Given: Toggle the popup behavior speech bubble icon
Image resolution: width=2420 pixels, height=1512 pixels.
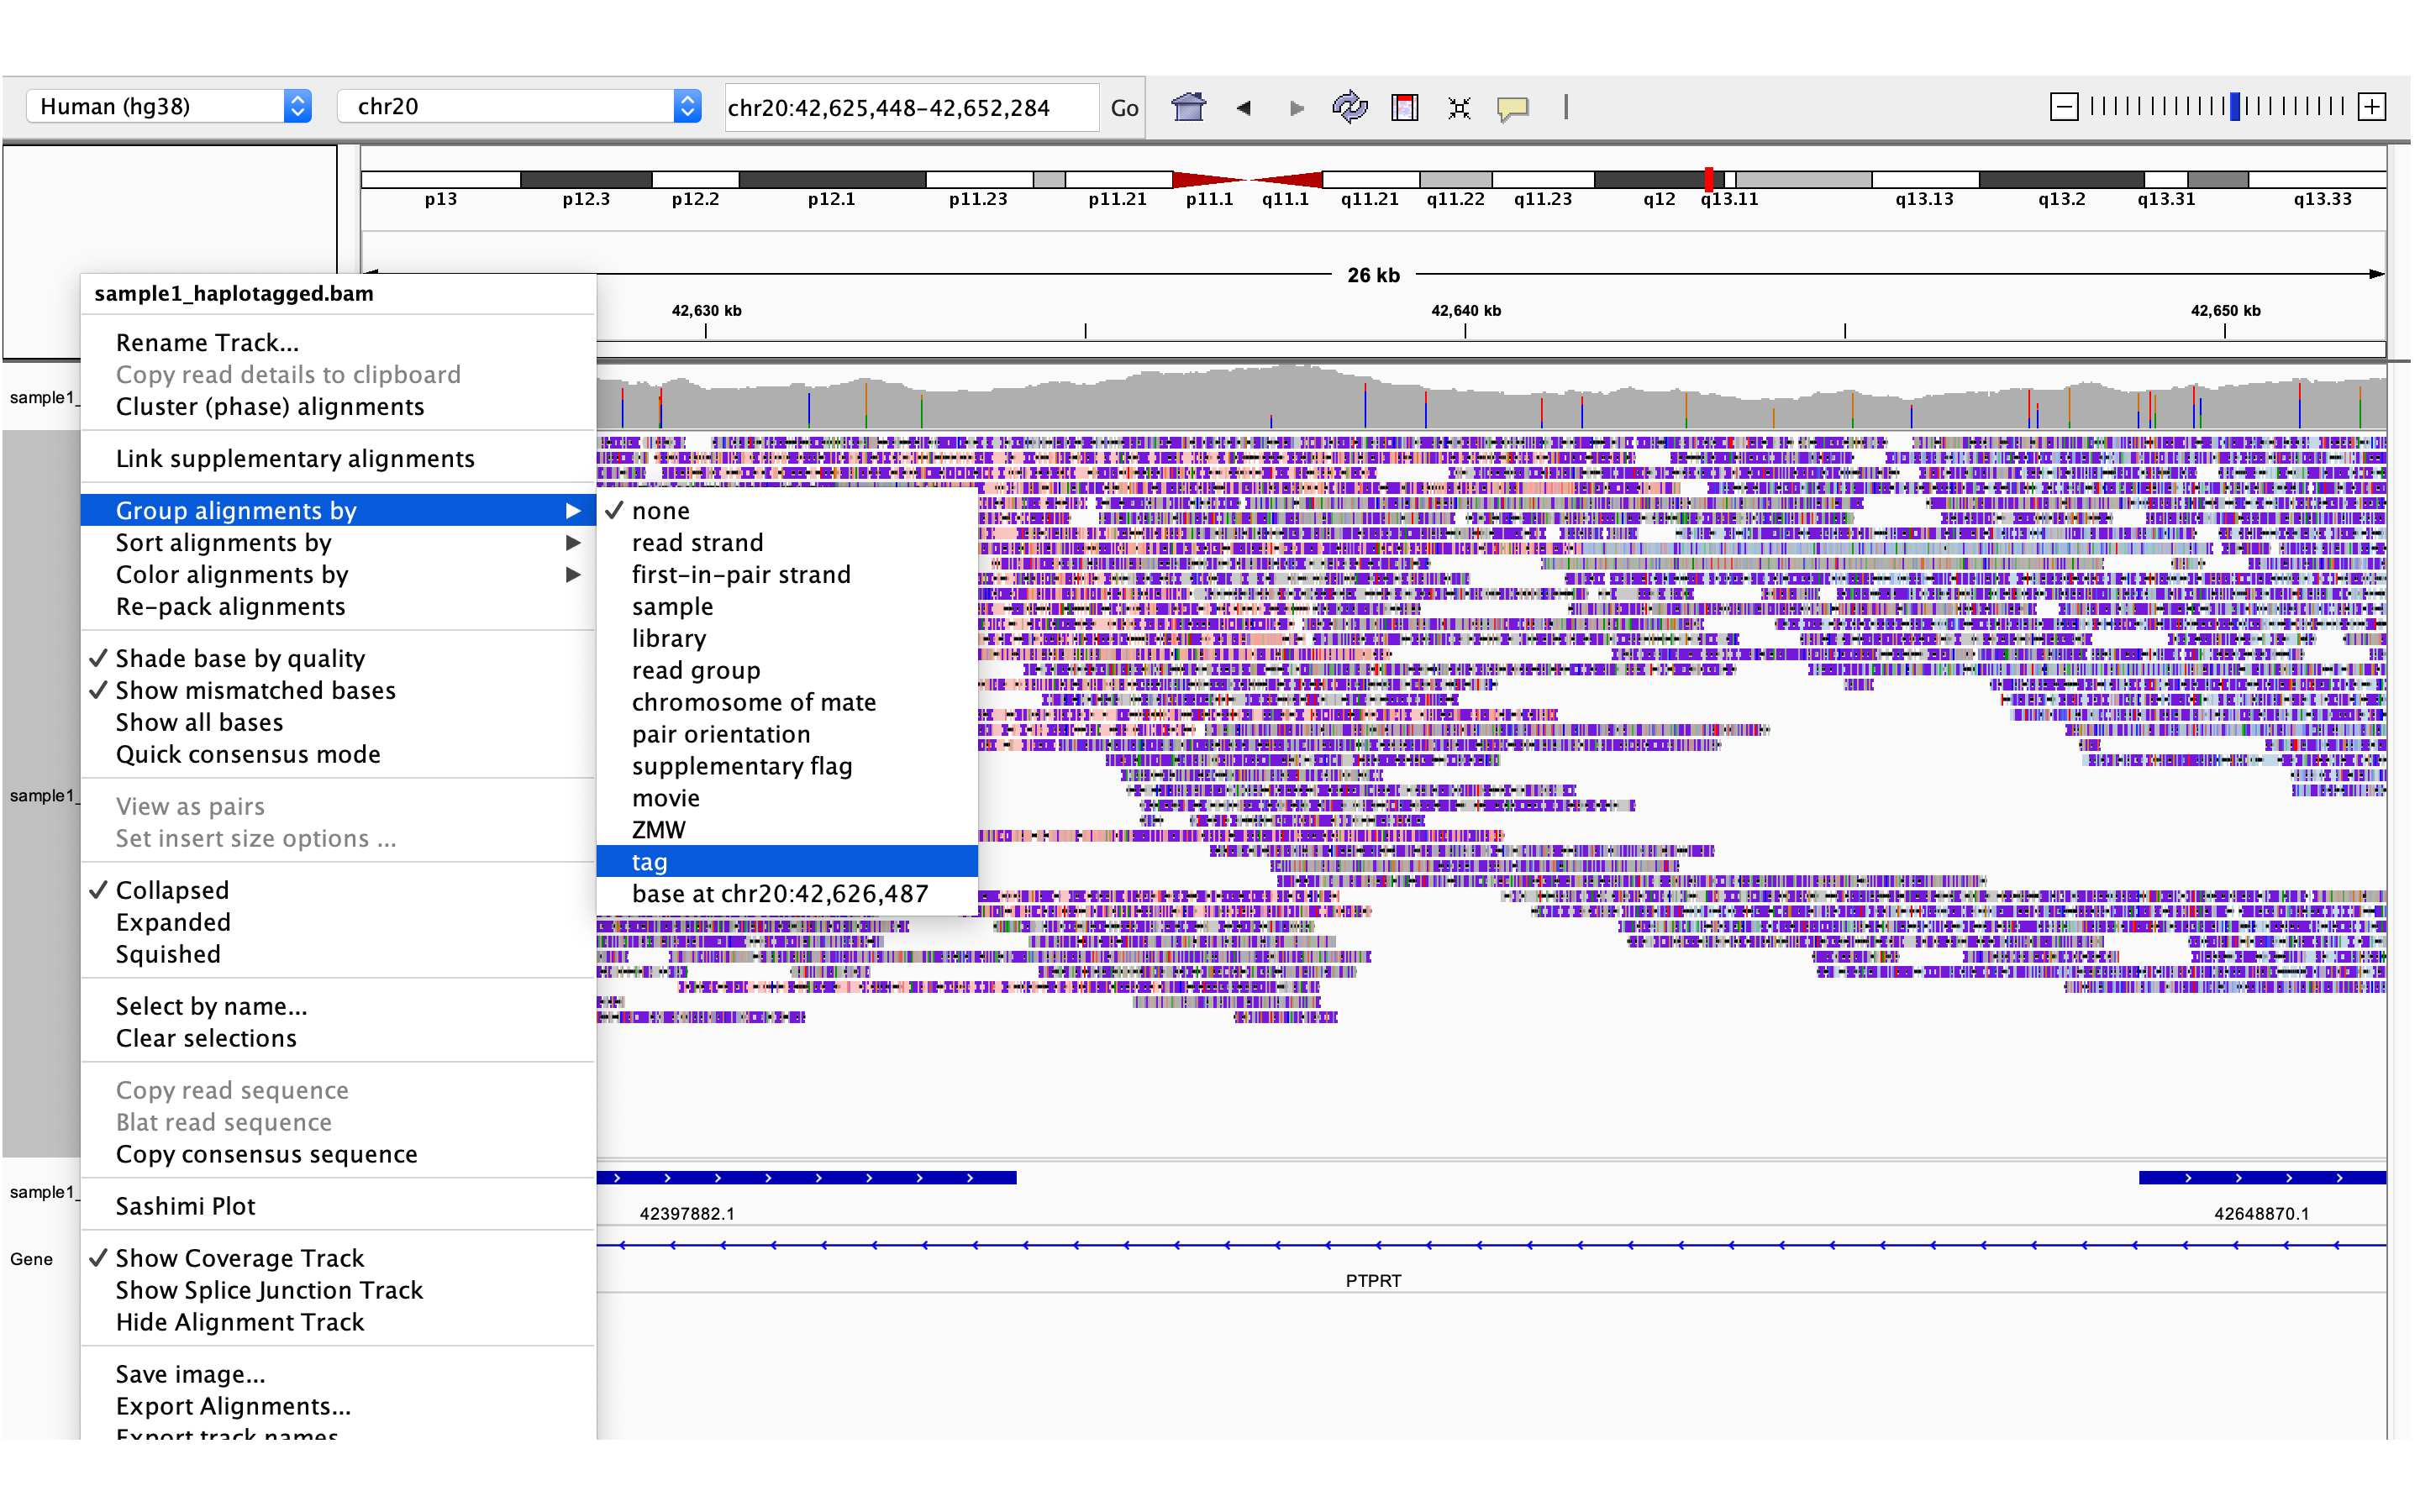Looking at the screenshot, I should 1512,108.
